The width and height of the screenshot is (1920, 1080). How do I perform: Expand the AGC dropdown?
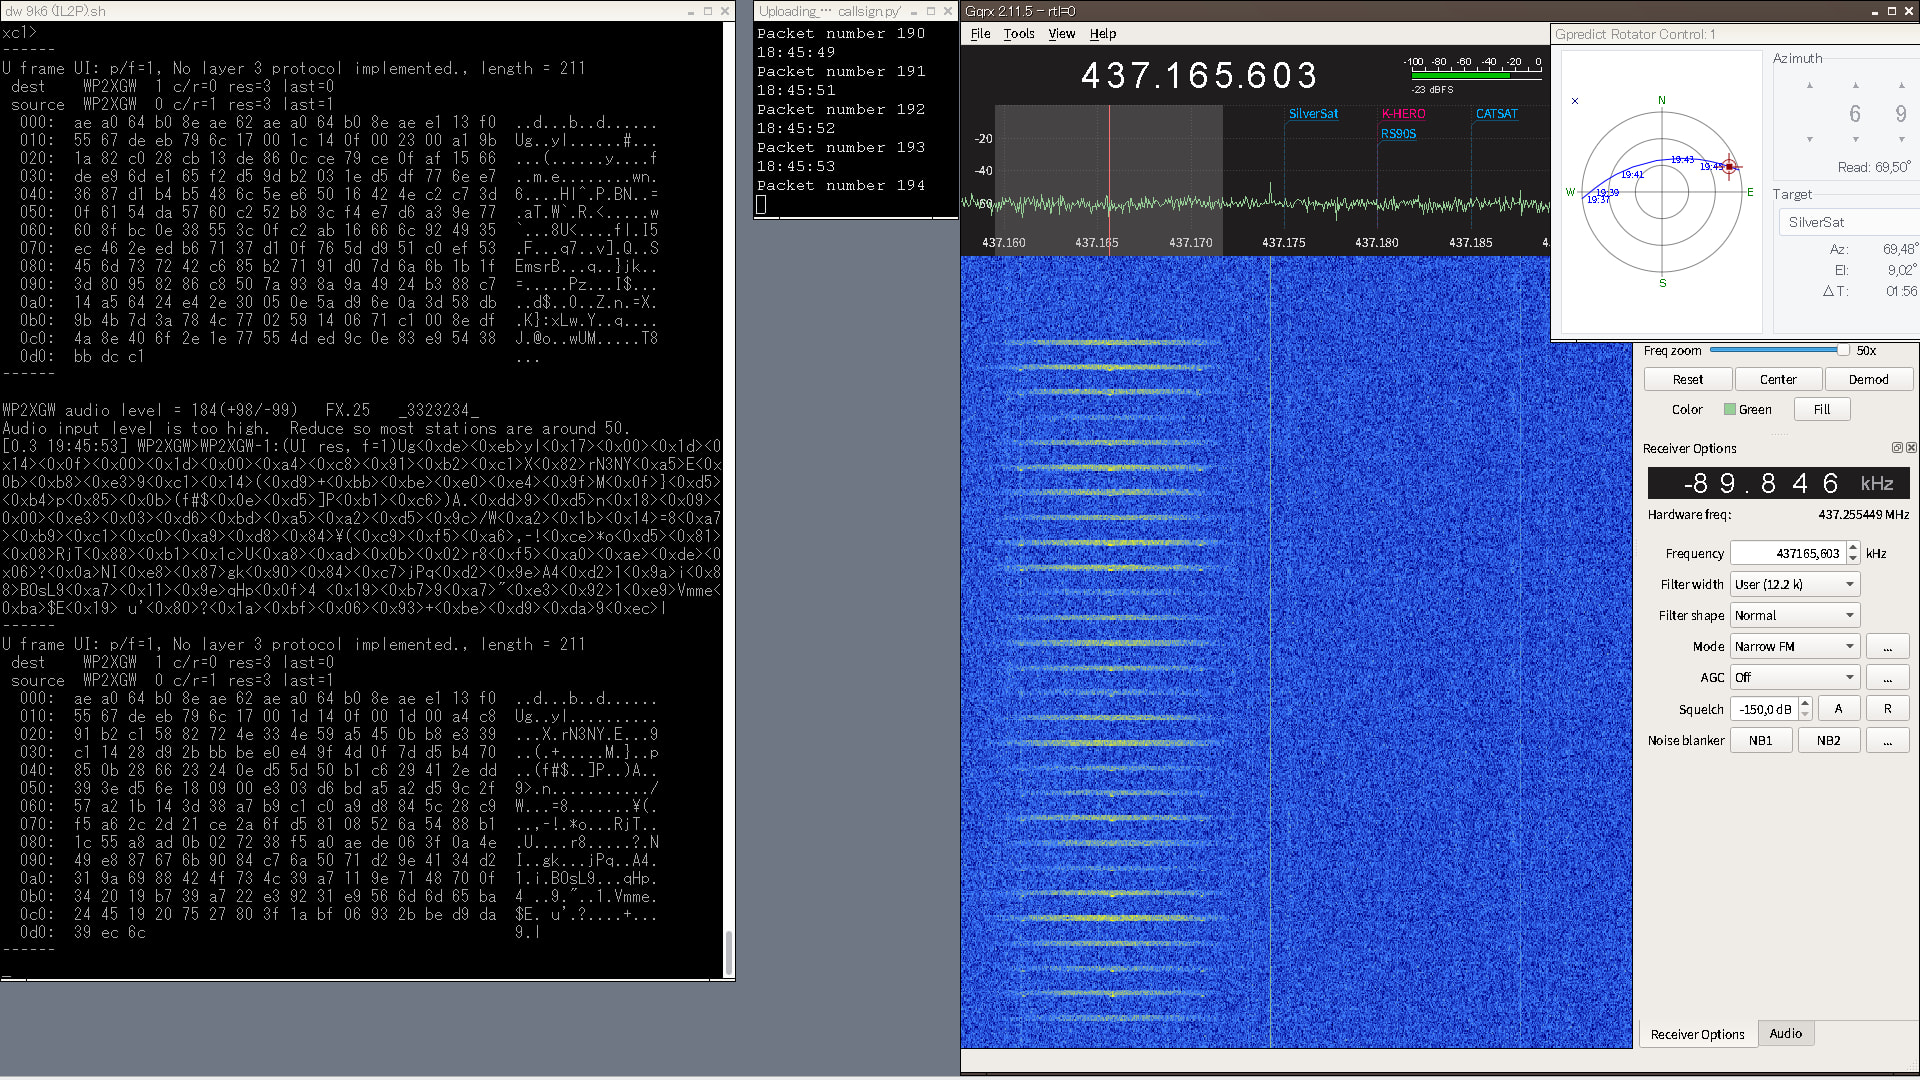click(1795, 678)
